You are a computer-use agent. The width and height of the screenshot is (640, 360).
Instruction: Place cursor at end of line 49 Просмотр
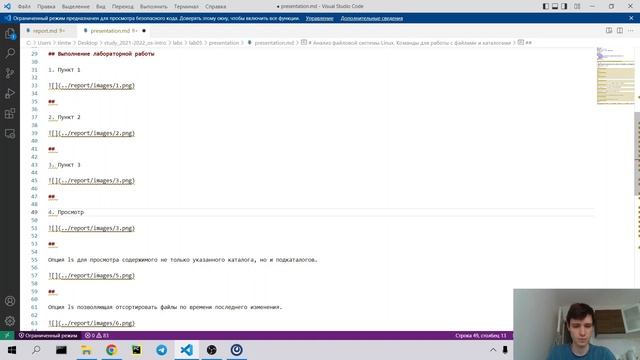click(x=84, y=212)
